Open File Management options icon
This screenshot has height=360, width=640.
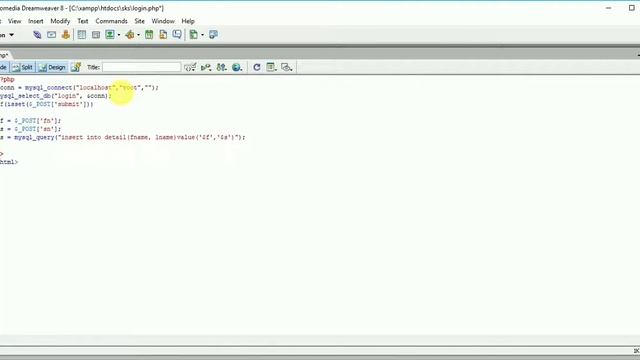click(222, 67)
